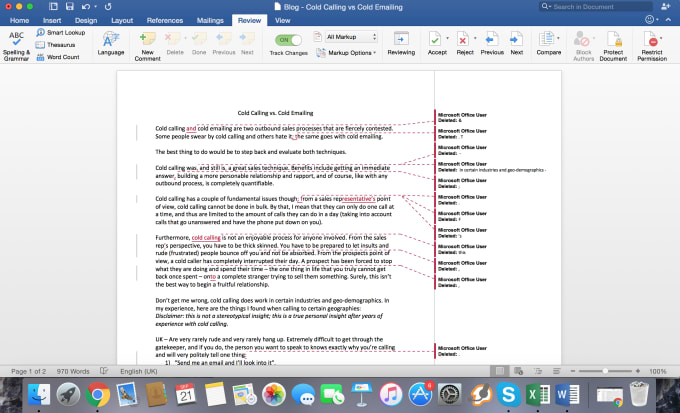Open Language settings
680x413 pixels.
[111, 43]
